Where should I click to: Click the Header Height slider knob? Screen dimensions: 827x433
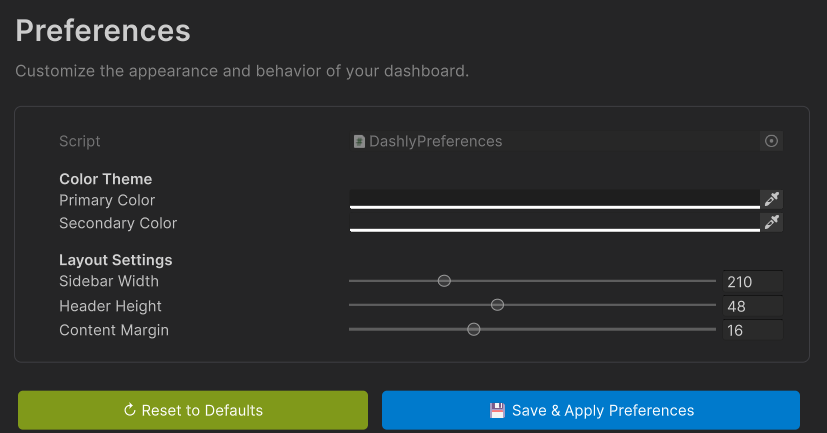(497, 305)
